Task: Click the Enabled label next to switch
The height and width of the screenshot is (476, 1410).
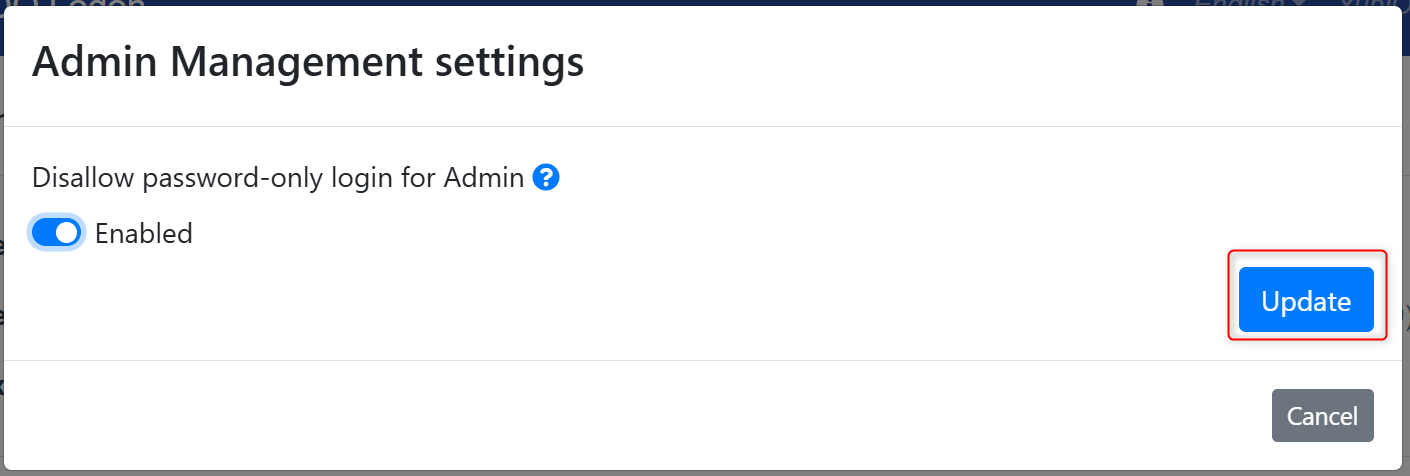Action: (x=143, y=234)
